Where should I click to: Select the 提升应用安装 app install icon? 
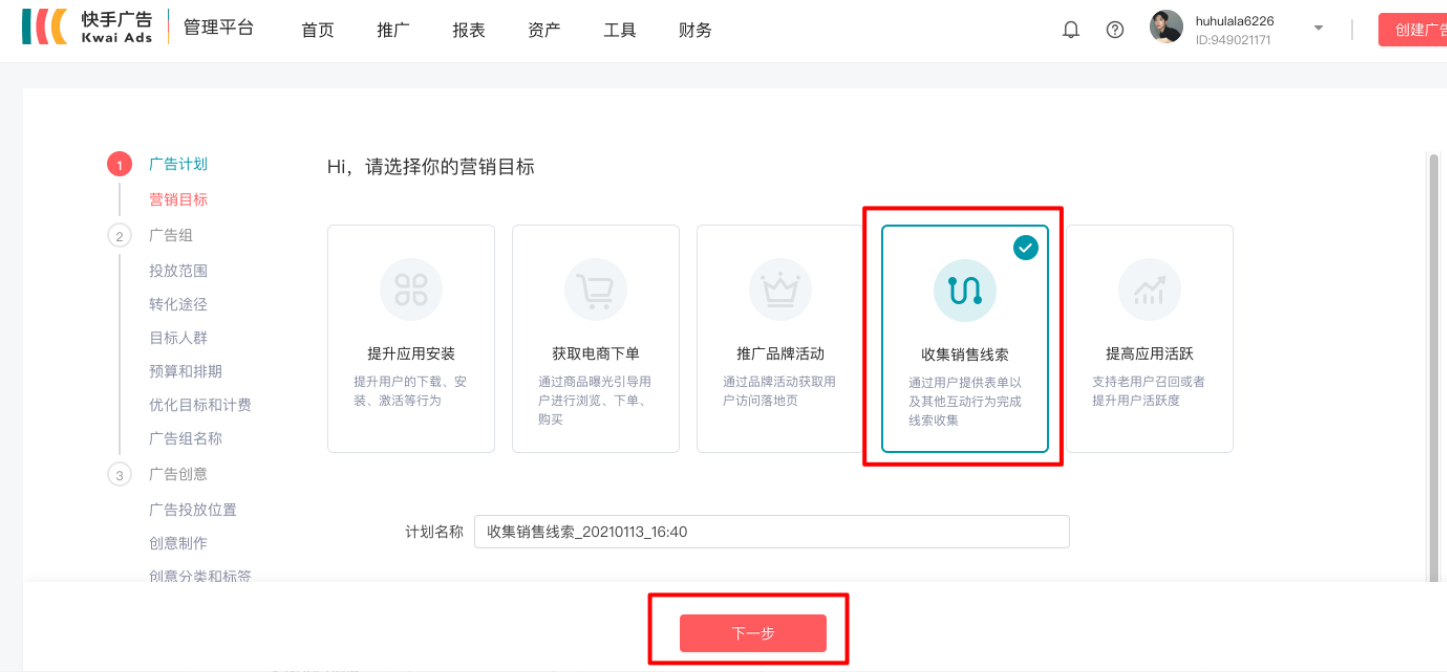410,289
